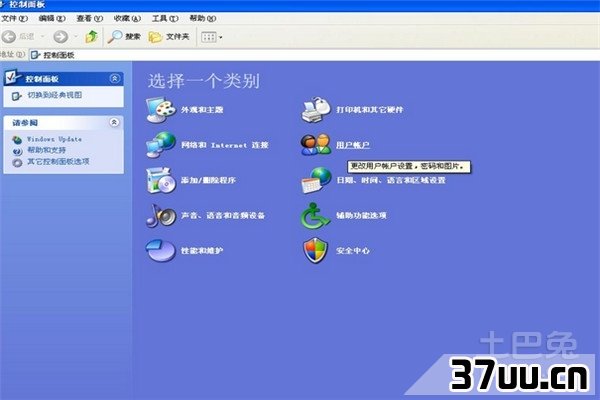Click the switch to classic view icon
The width and height of the screenshot is (600, 400).
click(16, 96)
